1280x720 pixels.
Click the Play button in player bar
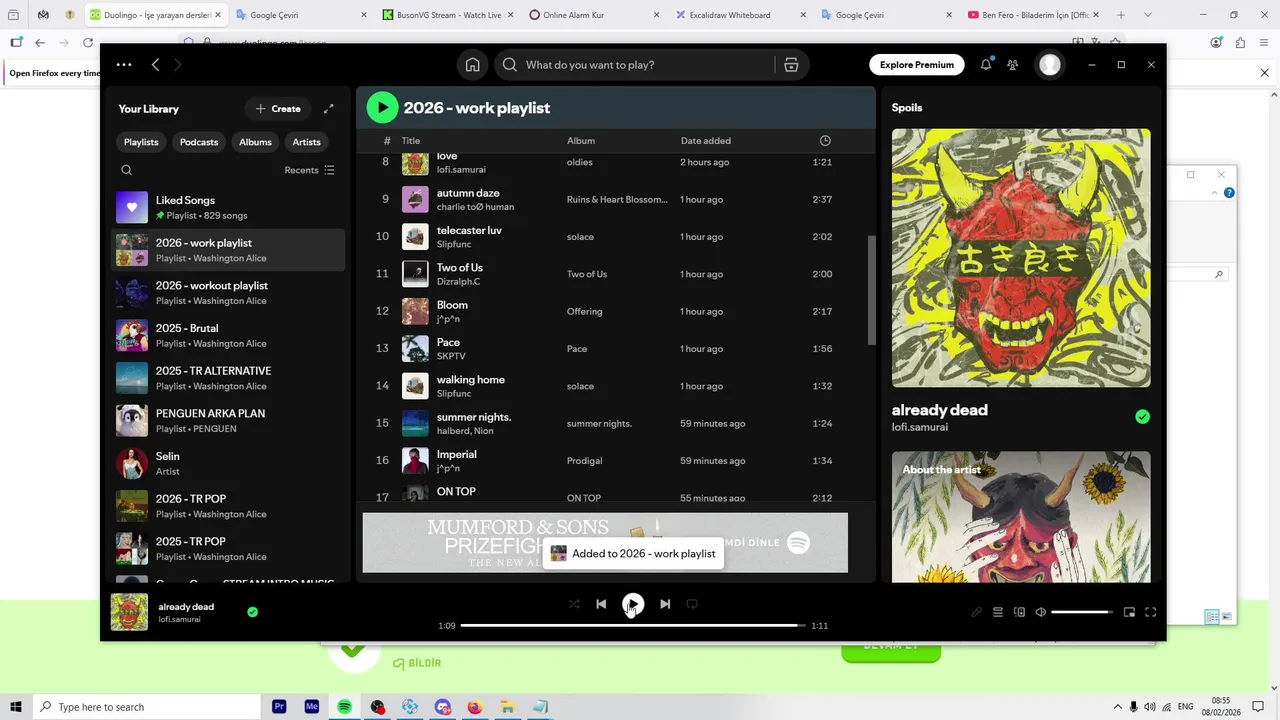click(633, 604)
